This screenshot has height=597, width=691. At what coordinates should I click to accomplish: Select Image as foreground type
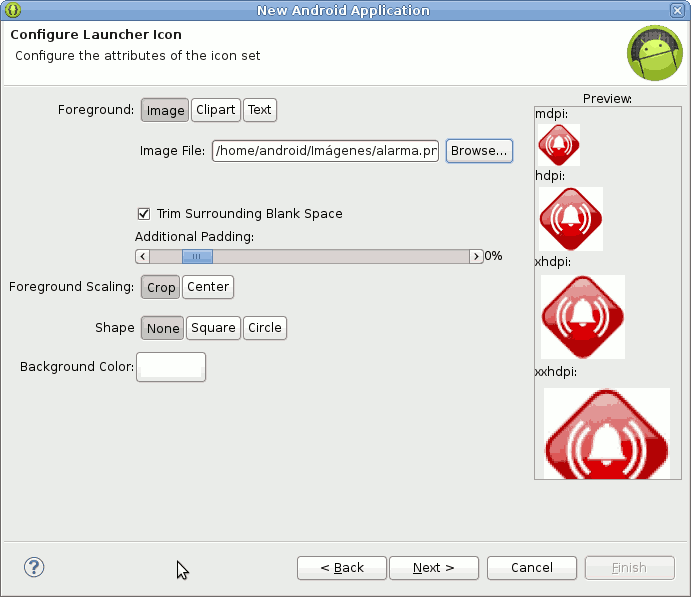point(165,110)
